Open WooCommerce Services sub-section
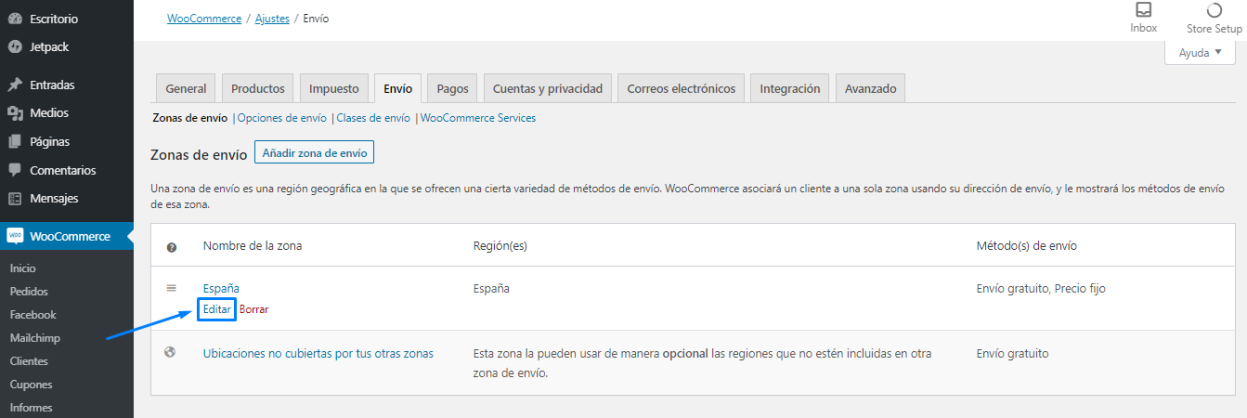Image resolution: width=1247 pixels, height=418 pixels. click(x=478, y=118)
